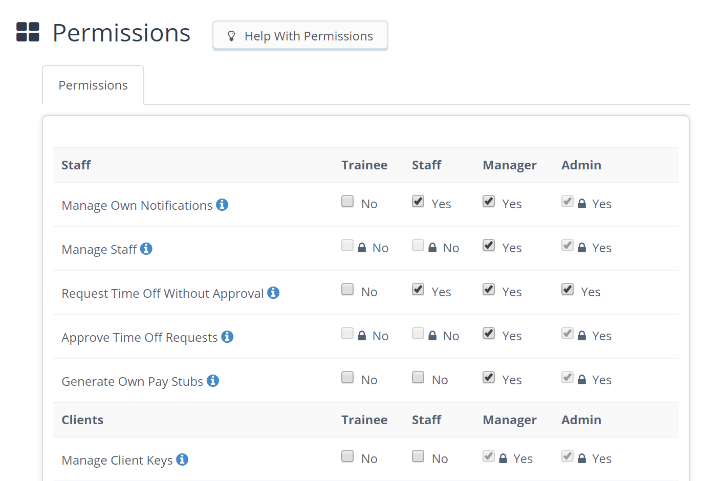Uncheck Manage Staff for Manager
Image resolution: width=720 pixels, height=481 pixels.
click(x=489, y=245)
